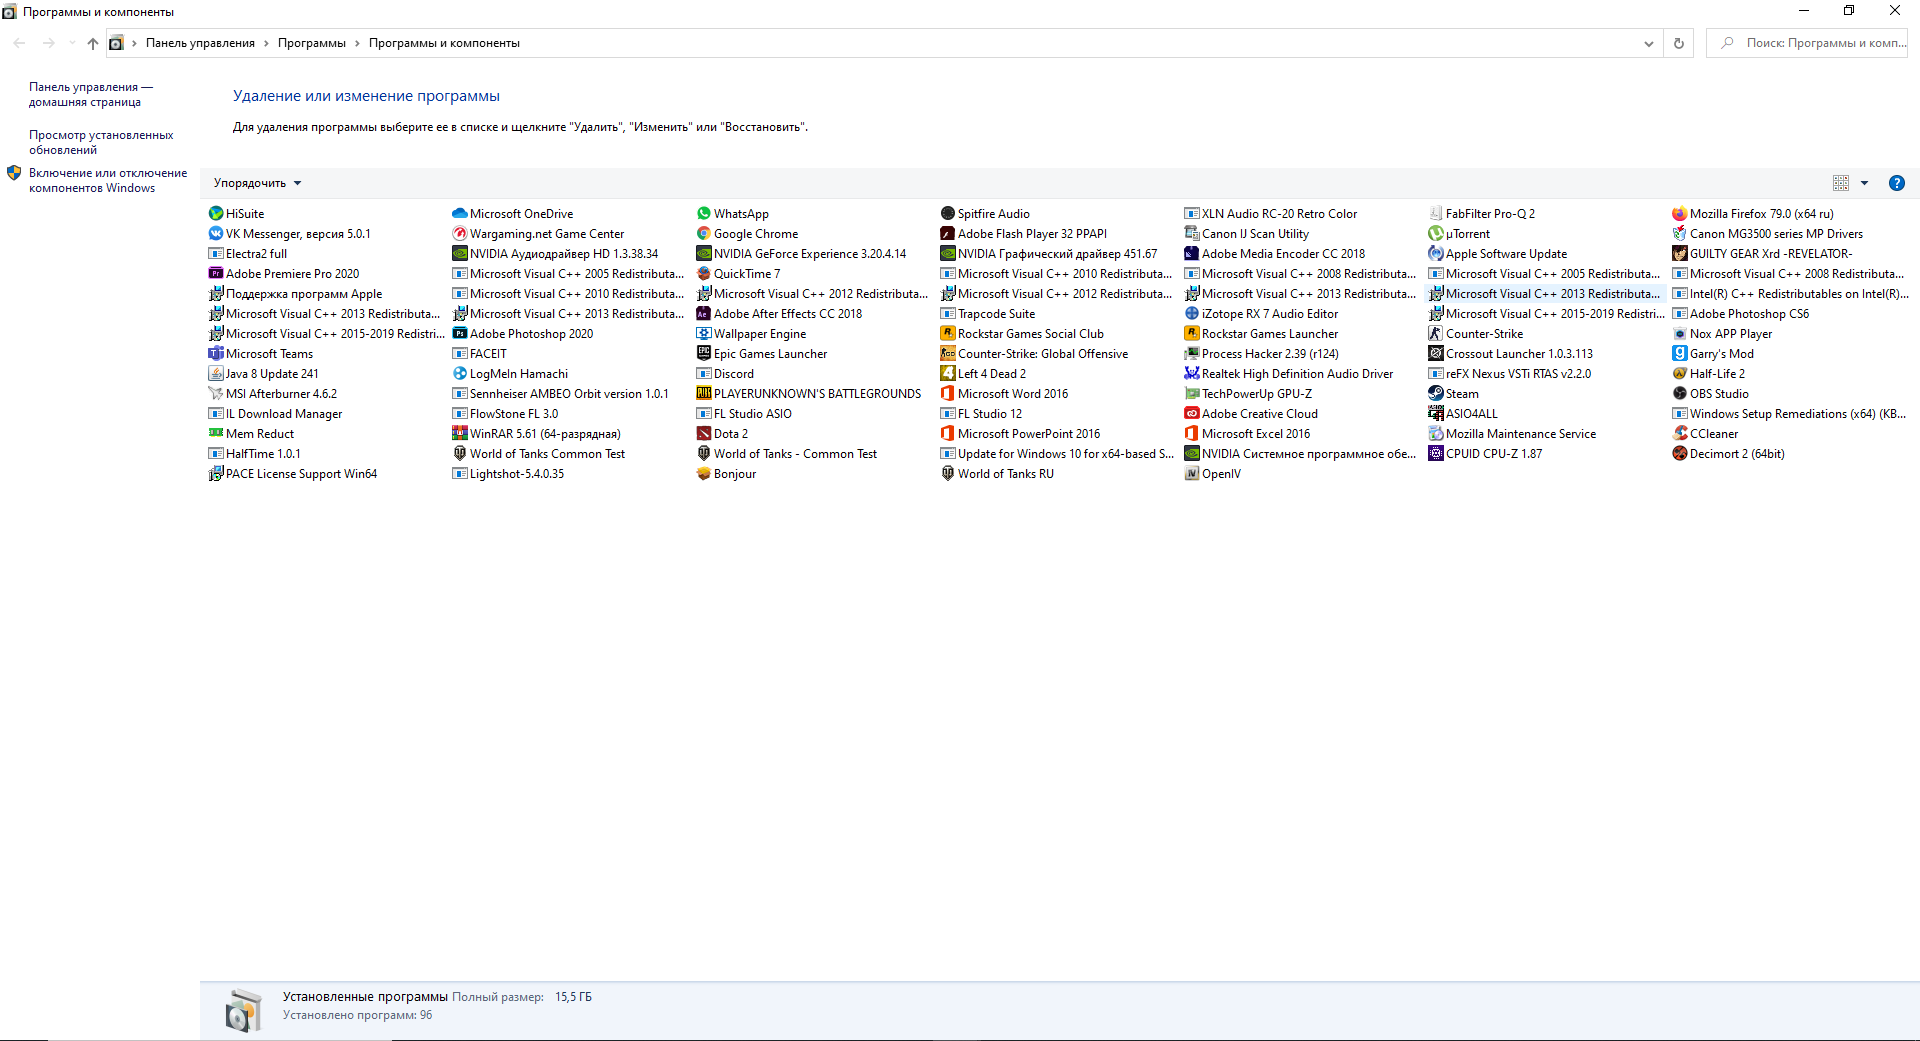This screenshot has width=1920, height=1041.
Task: Select Wallpaper Engine entry
Action: click(x=751, y=333)
